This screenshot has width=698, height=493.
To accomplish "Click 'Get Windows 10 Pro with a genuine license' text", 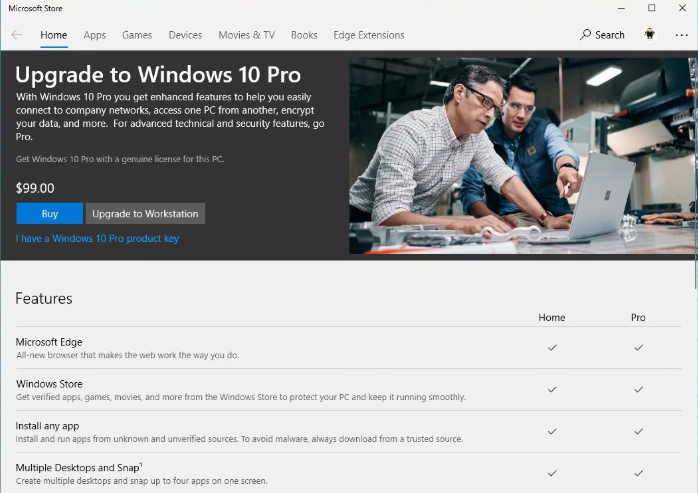I will 120,159.
